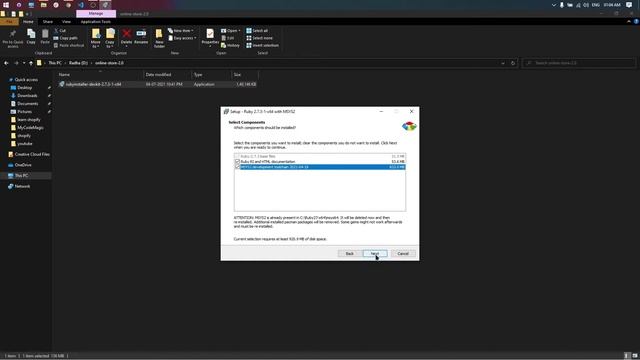Open the notification center tray icon
Screen dimensions: 640x360
click(x=629, y=5)
